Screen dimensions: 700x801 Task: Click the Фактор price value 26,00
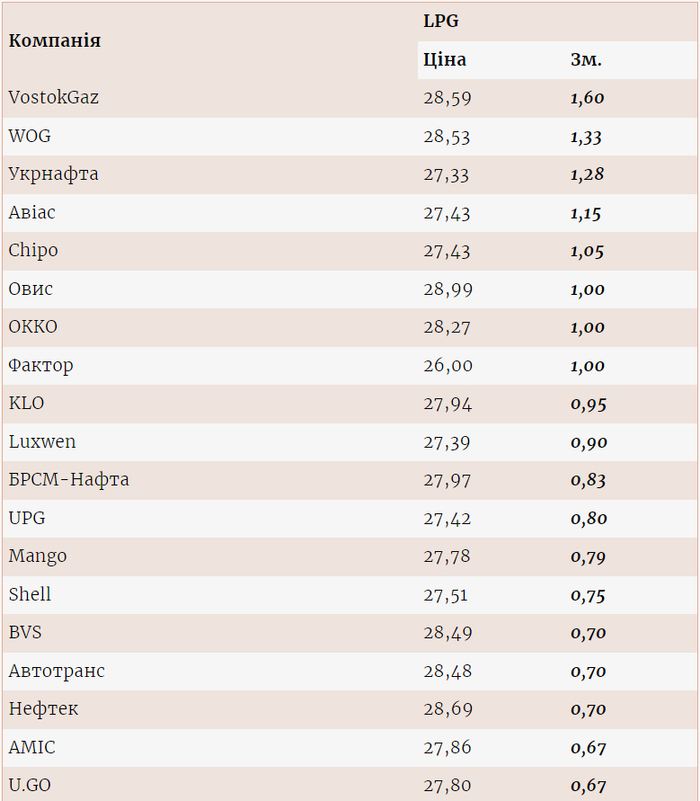(448, 366)
